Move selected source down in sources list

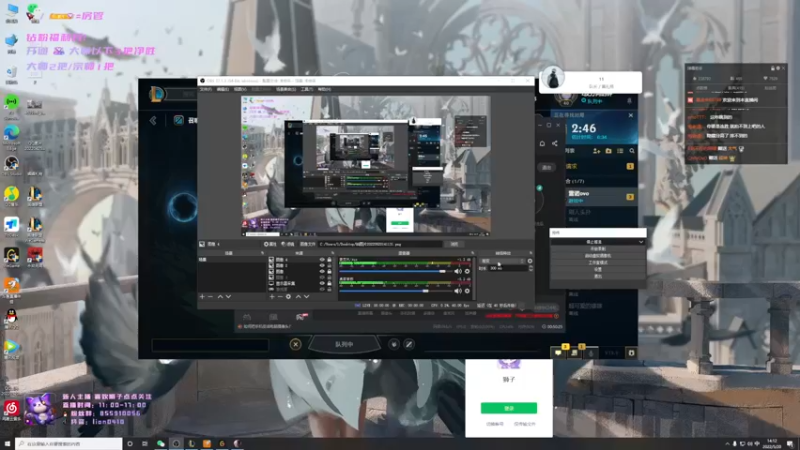pyautogui.click(x=306, y=296)
